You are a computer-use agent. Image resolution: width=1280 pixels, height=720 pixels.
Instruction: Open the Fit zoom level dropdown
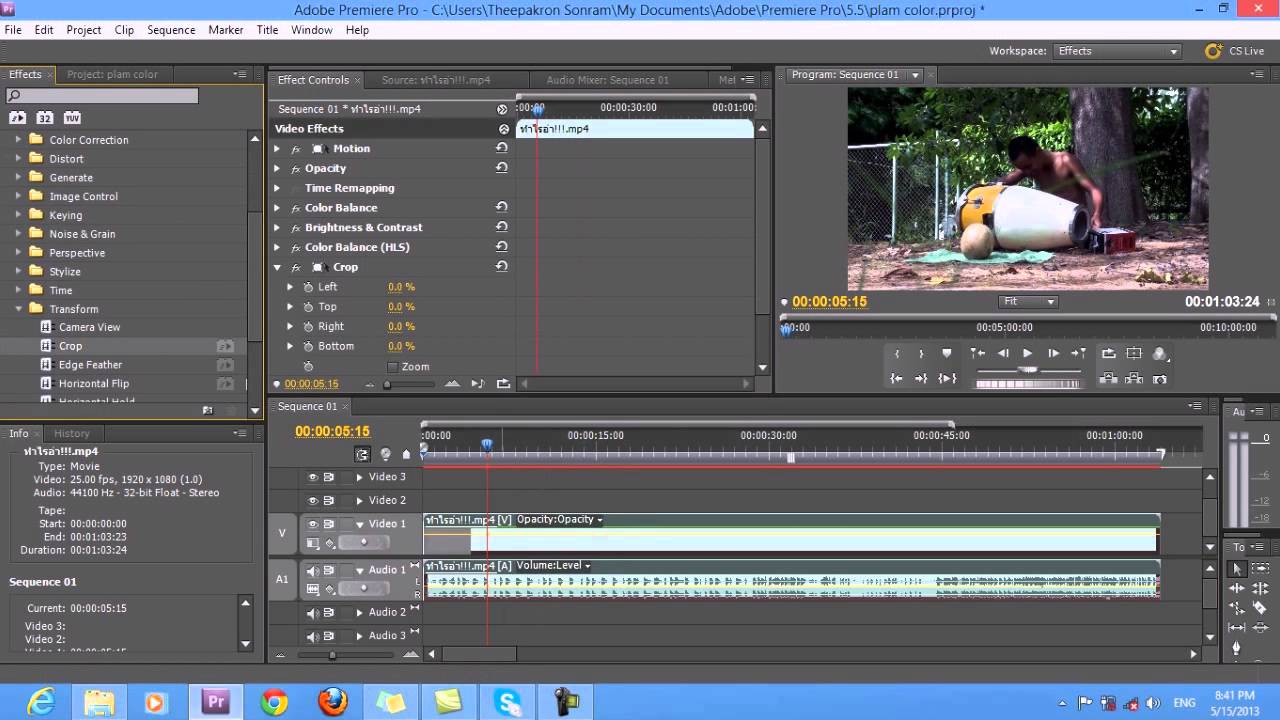(x=1028, y=302)
